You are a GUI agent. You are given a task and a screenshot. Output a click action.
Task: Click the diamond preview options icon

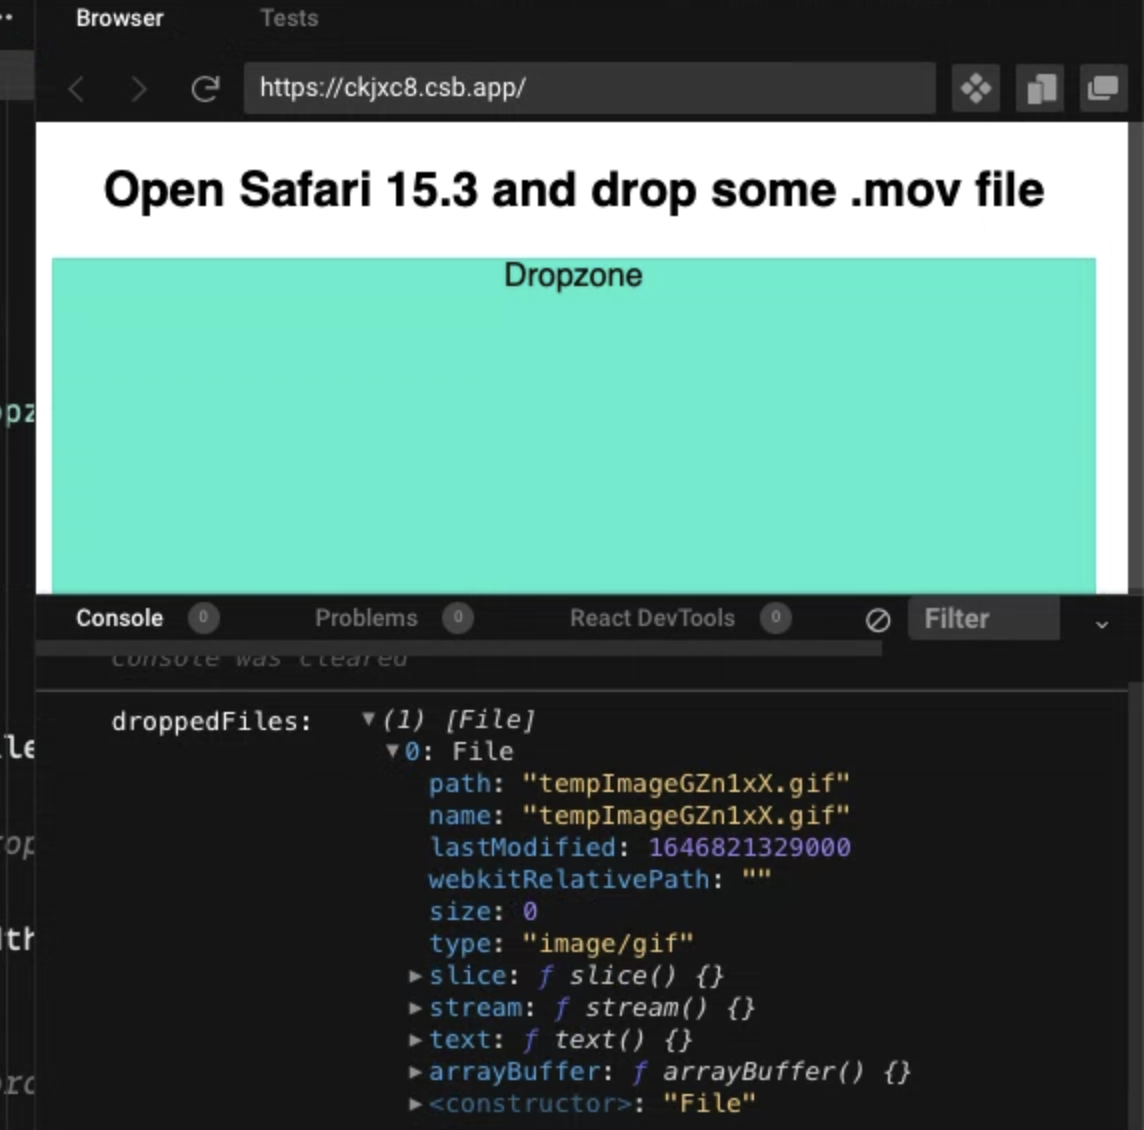click(x=975, y=88)
